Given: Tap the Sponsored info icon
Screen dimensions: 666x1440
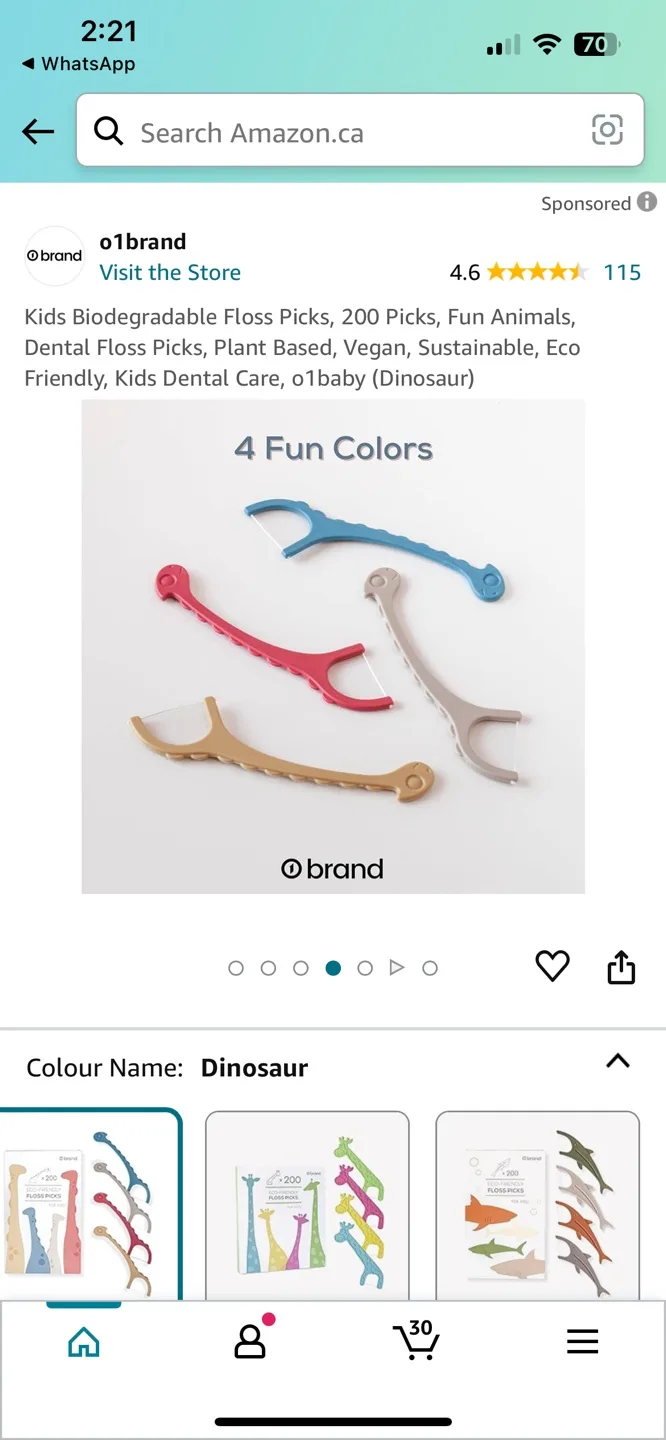Looking at the screenshot, I should [645, 203].
